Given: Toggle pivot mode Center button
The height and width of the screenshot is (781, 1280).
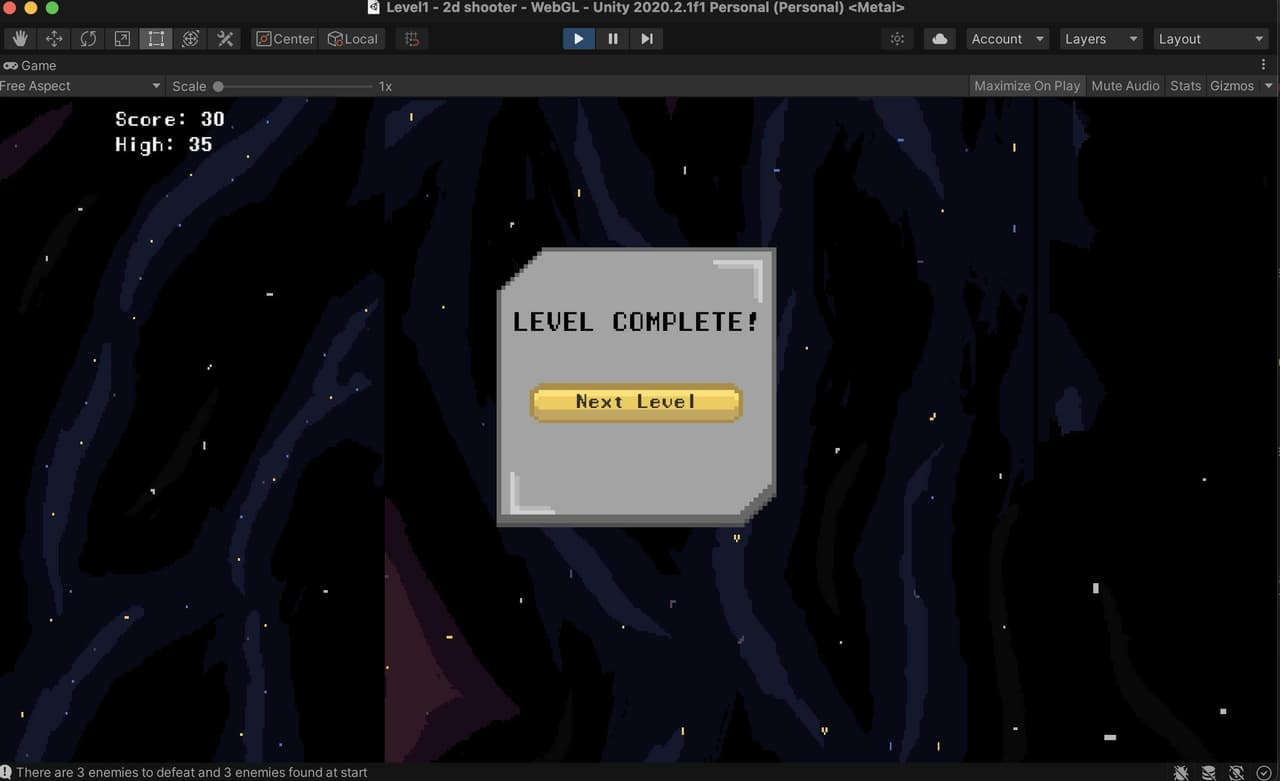Looking at the screenshot, I should [x=285, y=39].
